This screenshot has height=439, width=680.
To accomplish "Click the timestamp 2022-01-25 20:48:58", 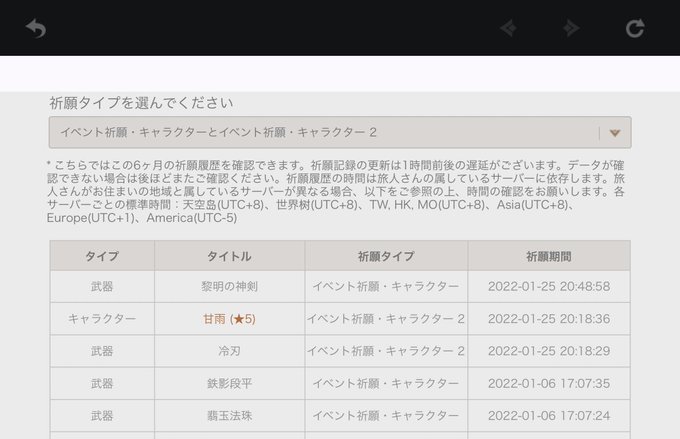I will point(549,286).
